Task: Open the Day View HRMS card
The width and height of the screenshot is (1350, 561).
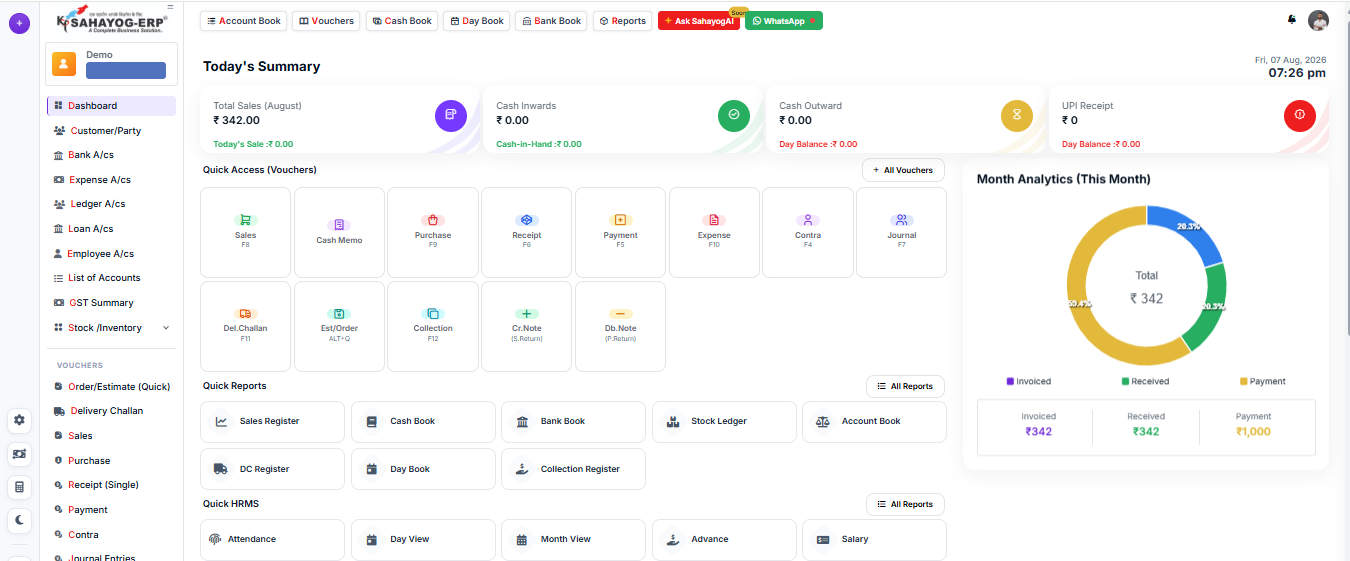Action: pyautogui.click(x=423, y=539)
